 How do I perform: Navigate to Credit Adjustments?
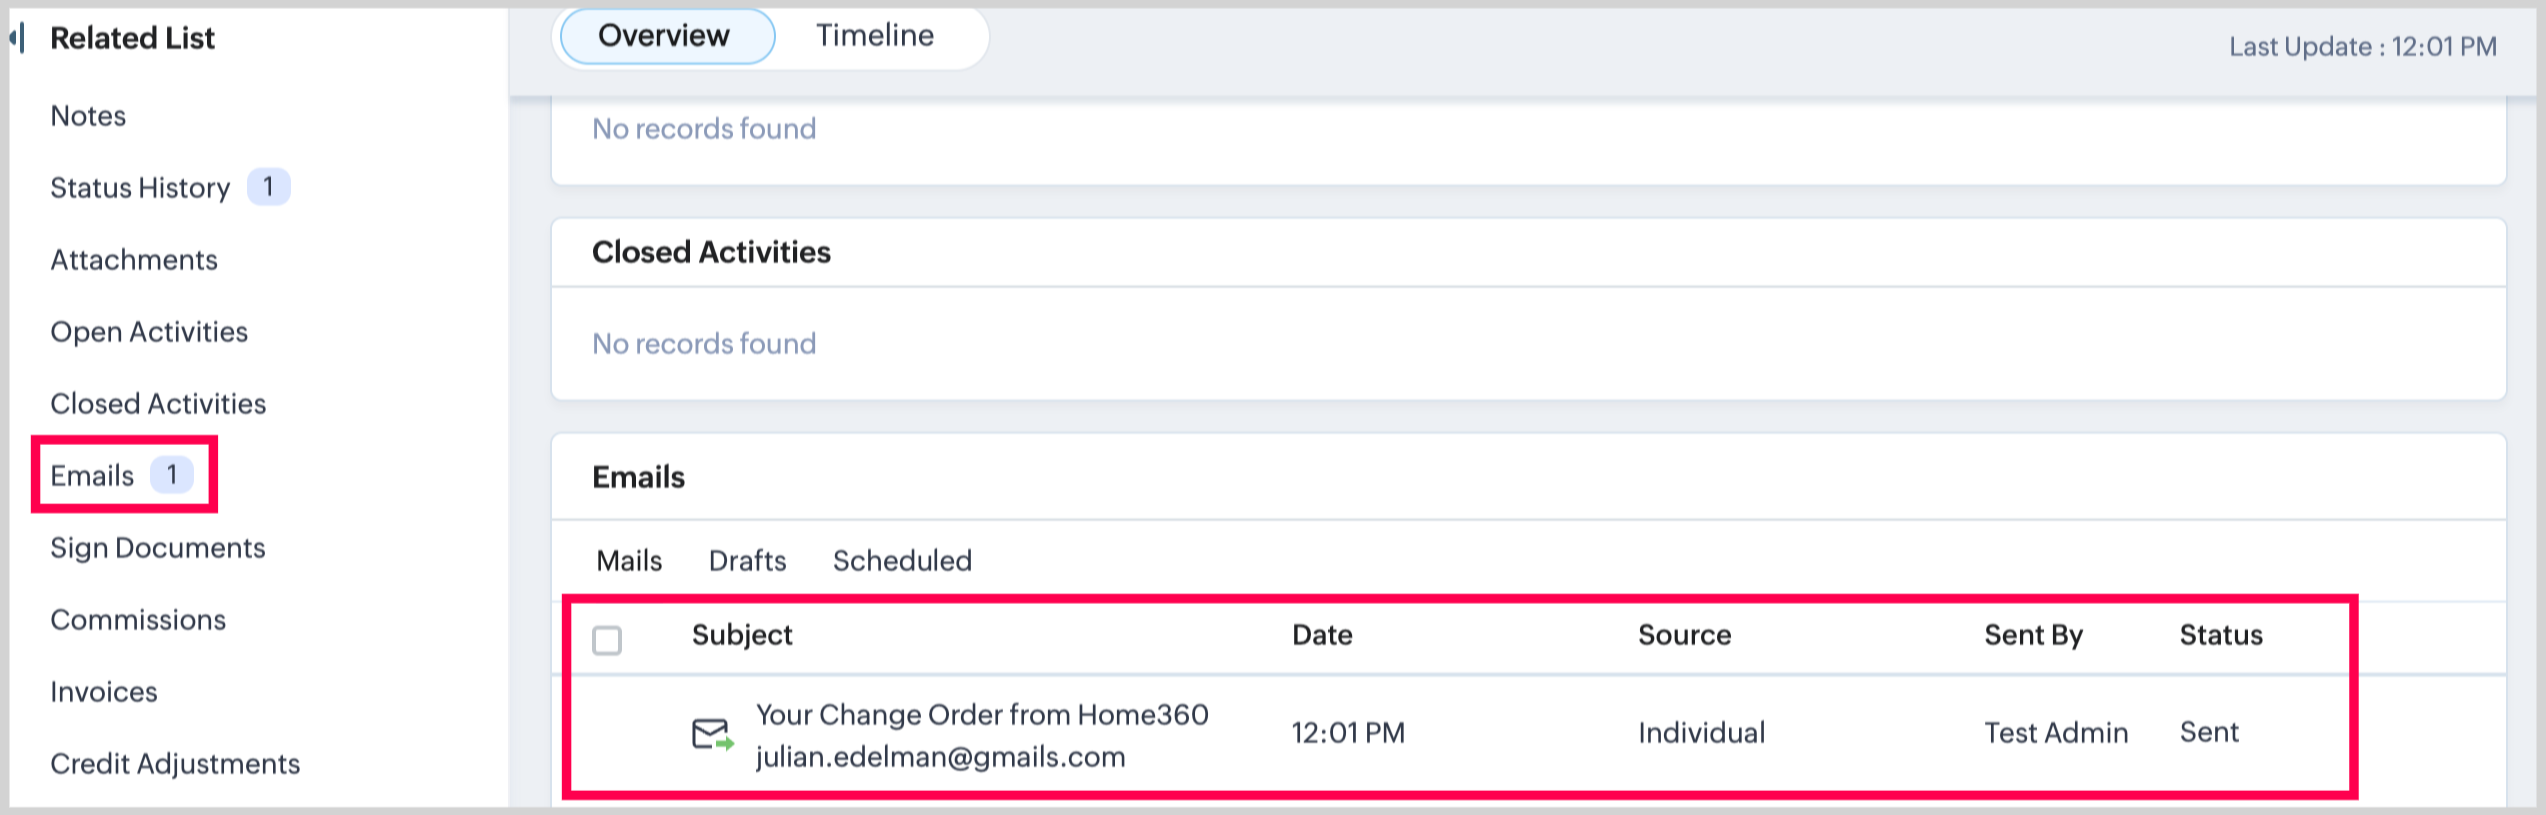tap(175, 764)
